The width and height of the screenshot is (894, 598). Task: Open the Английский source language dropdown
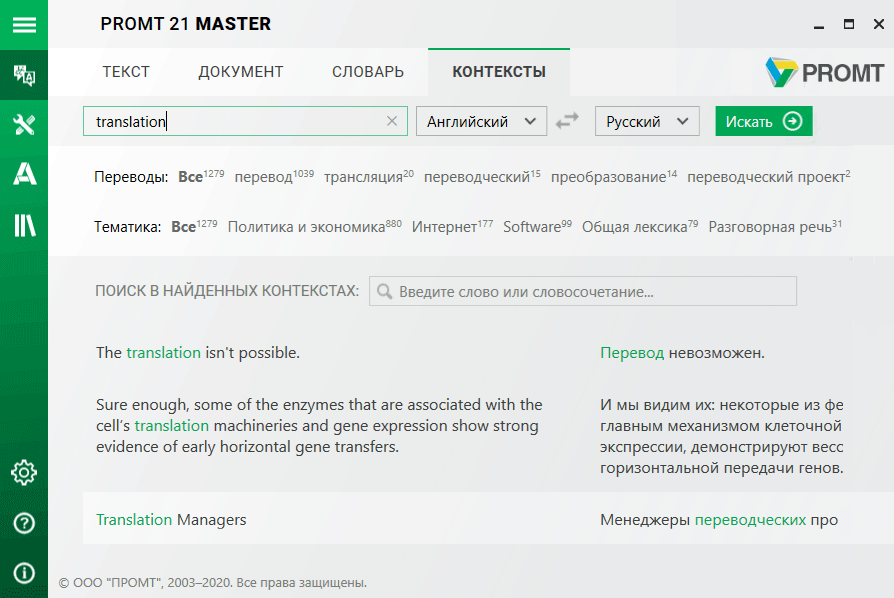pyautogui.click(x=481, y=121)
